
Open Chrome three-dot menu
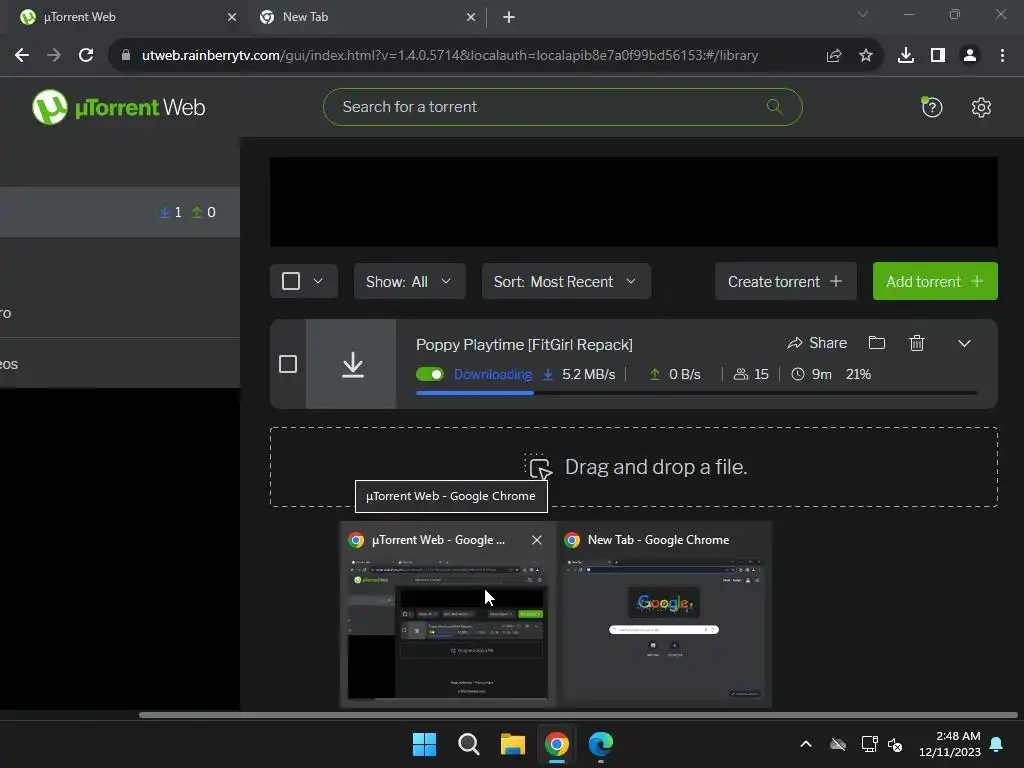point(1002,56)
